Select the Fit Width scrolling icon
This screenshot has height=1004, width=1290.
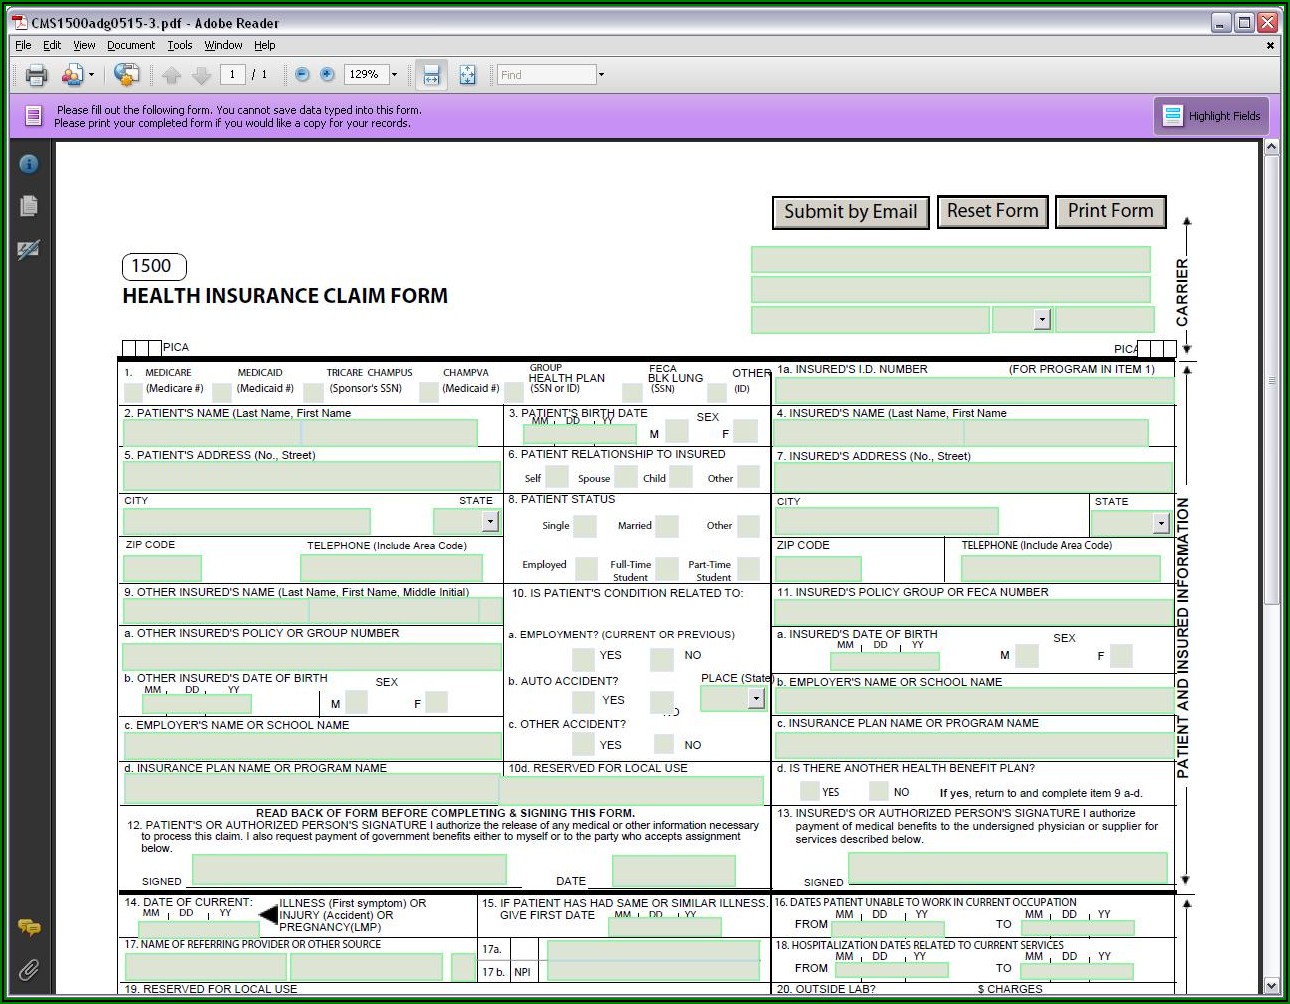pos(431,75)
